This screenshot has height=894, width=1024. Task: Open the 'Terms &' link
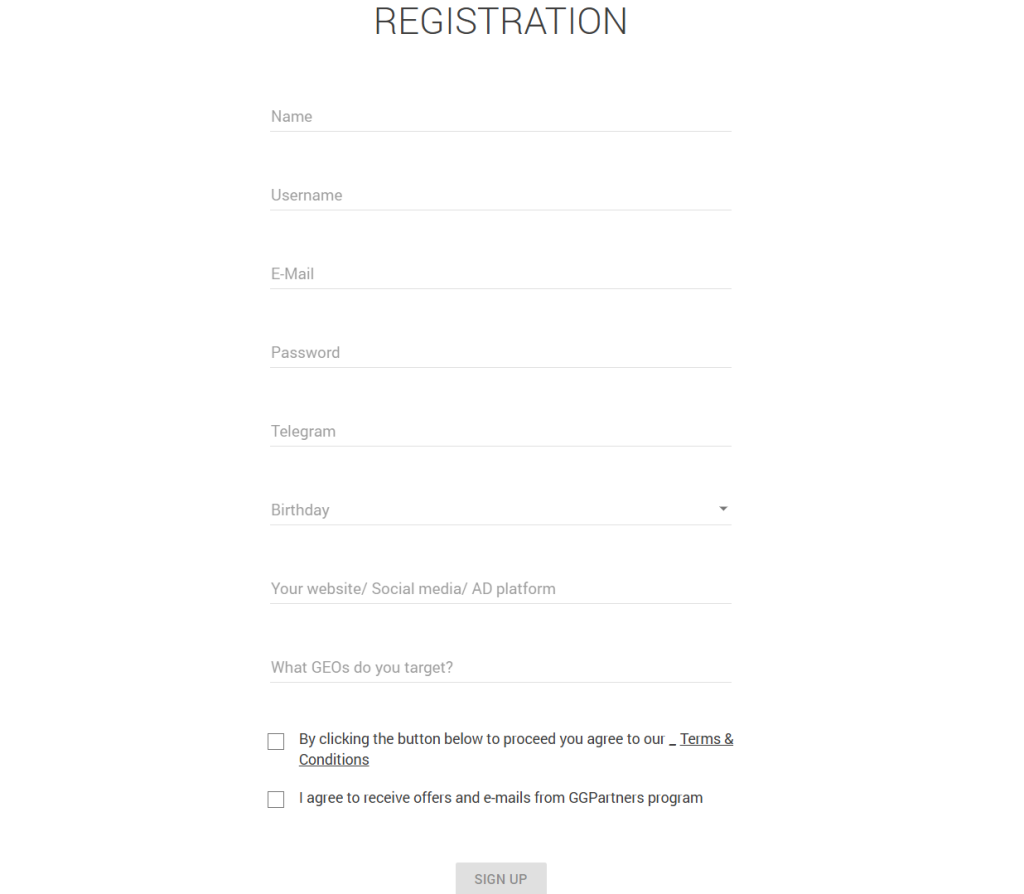[x=706, y=739]
